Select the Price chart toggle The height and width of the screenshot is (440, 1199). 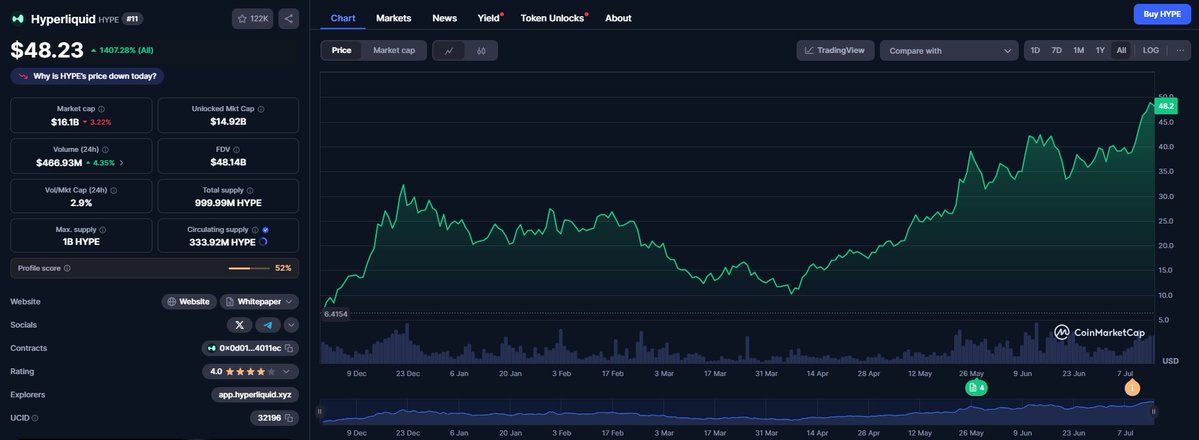click(x=342, y=51)
